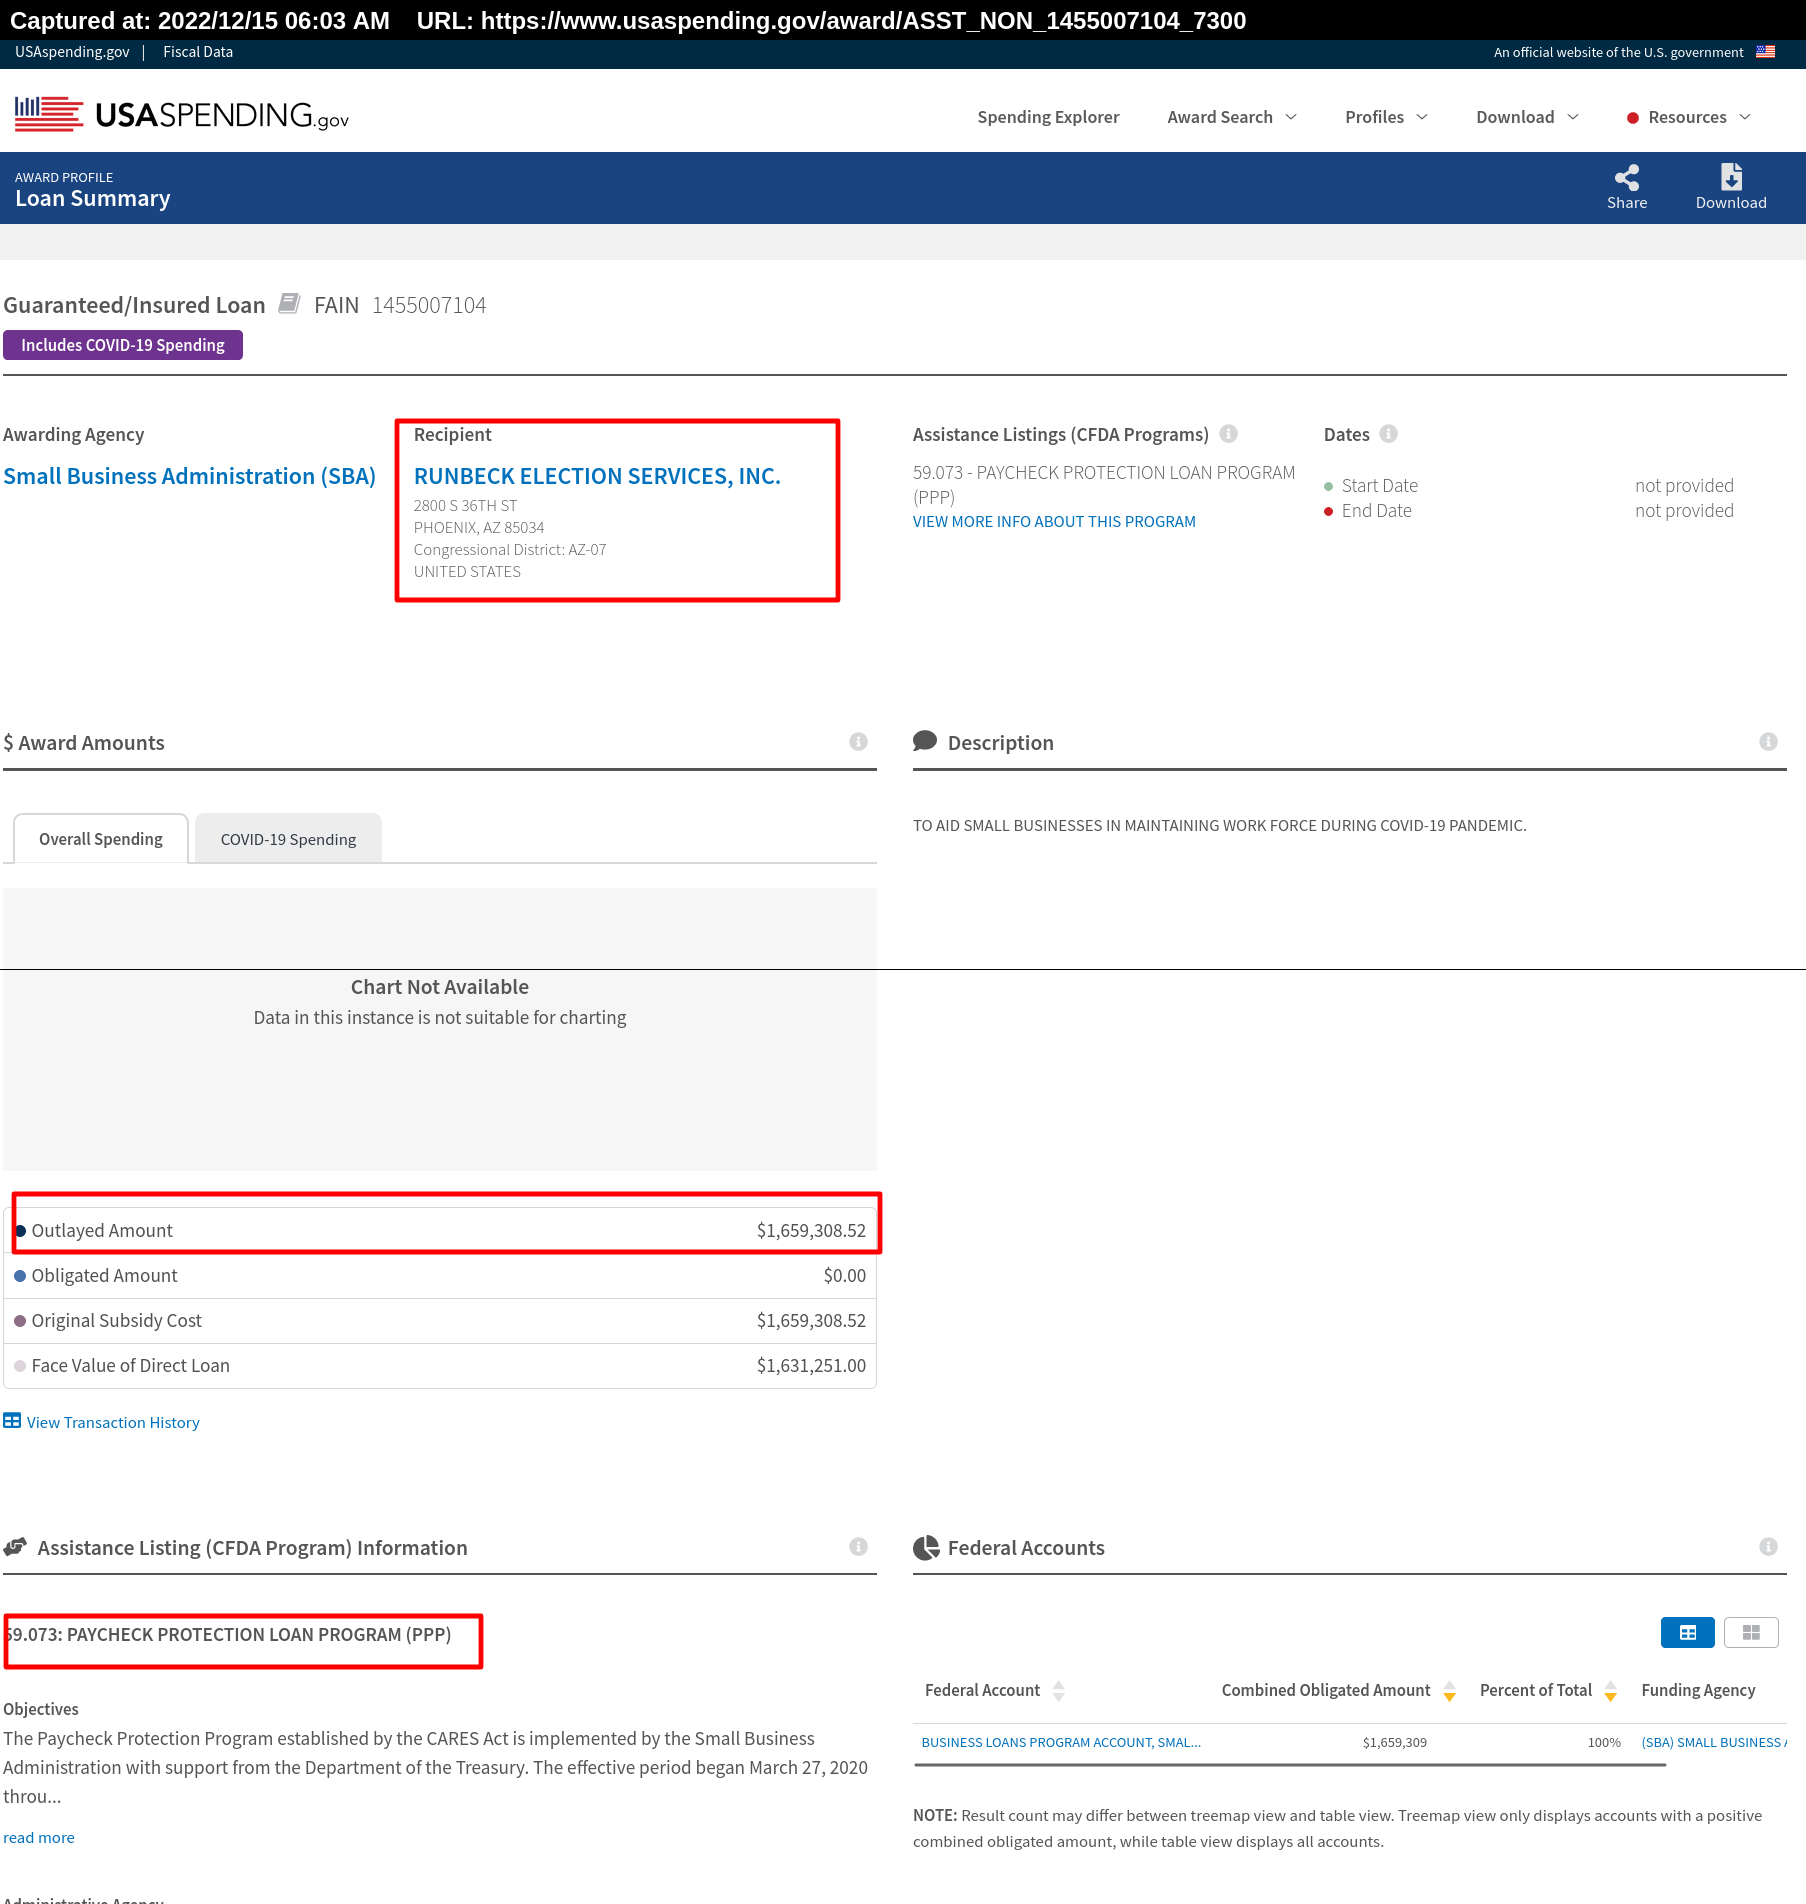Click the red dot beside Resources
1806x1904 pixels.
pos(1633,118)
